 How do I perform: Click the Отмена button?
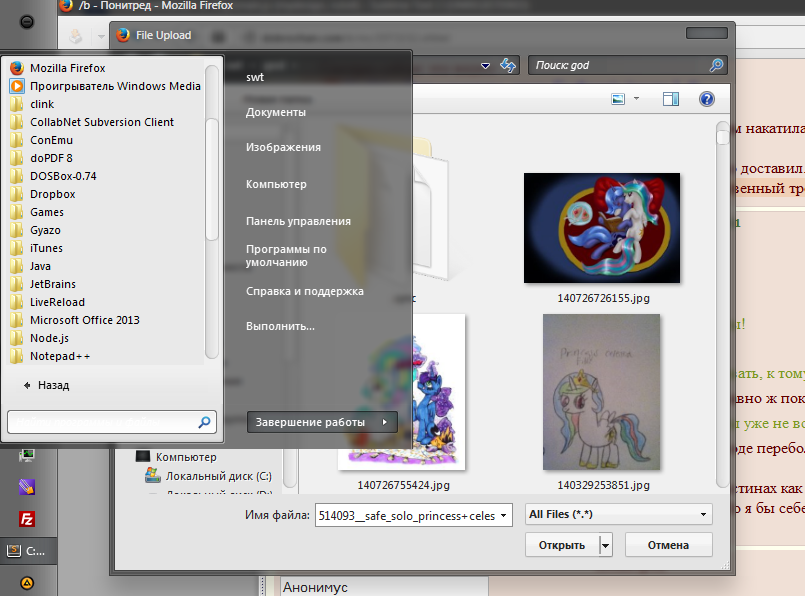[668, 545]
